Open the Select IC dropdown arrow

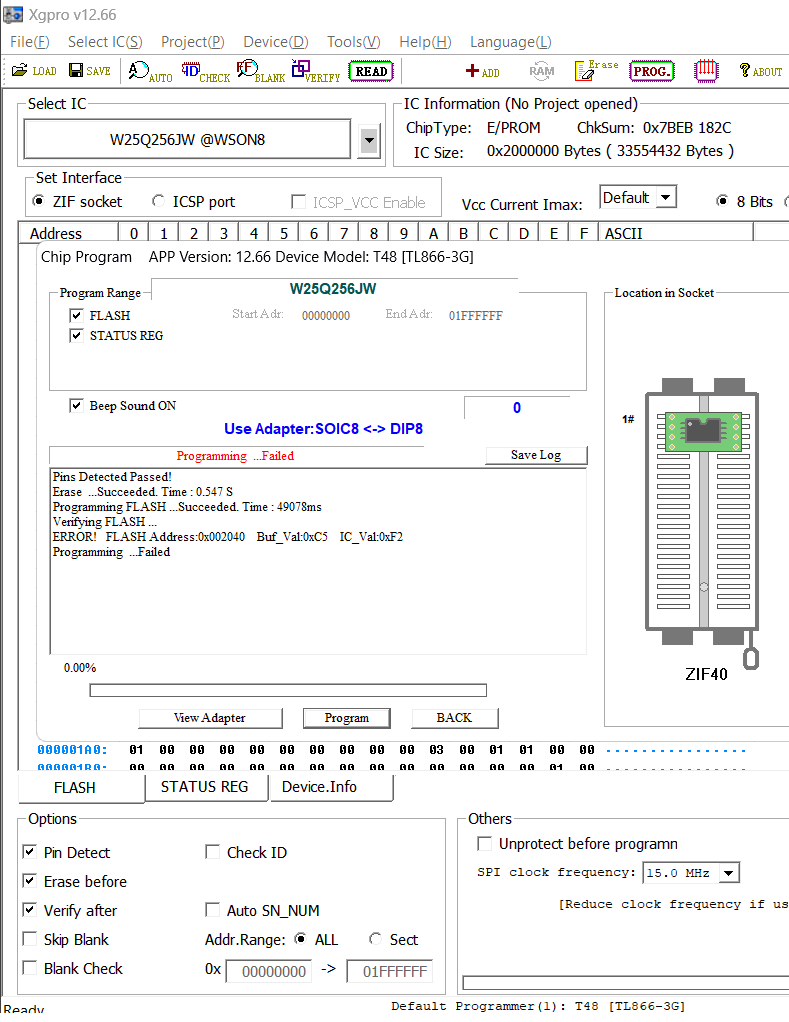pos(369,139)
